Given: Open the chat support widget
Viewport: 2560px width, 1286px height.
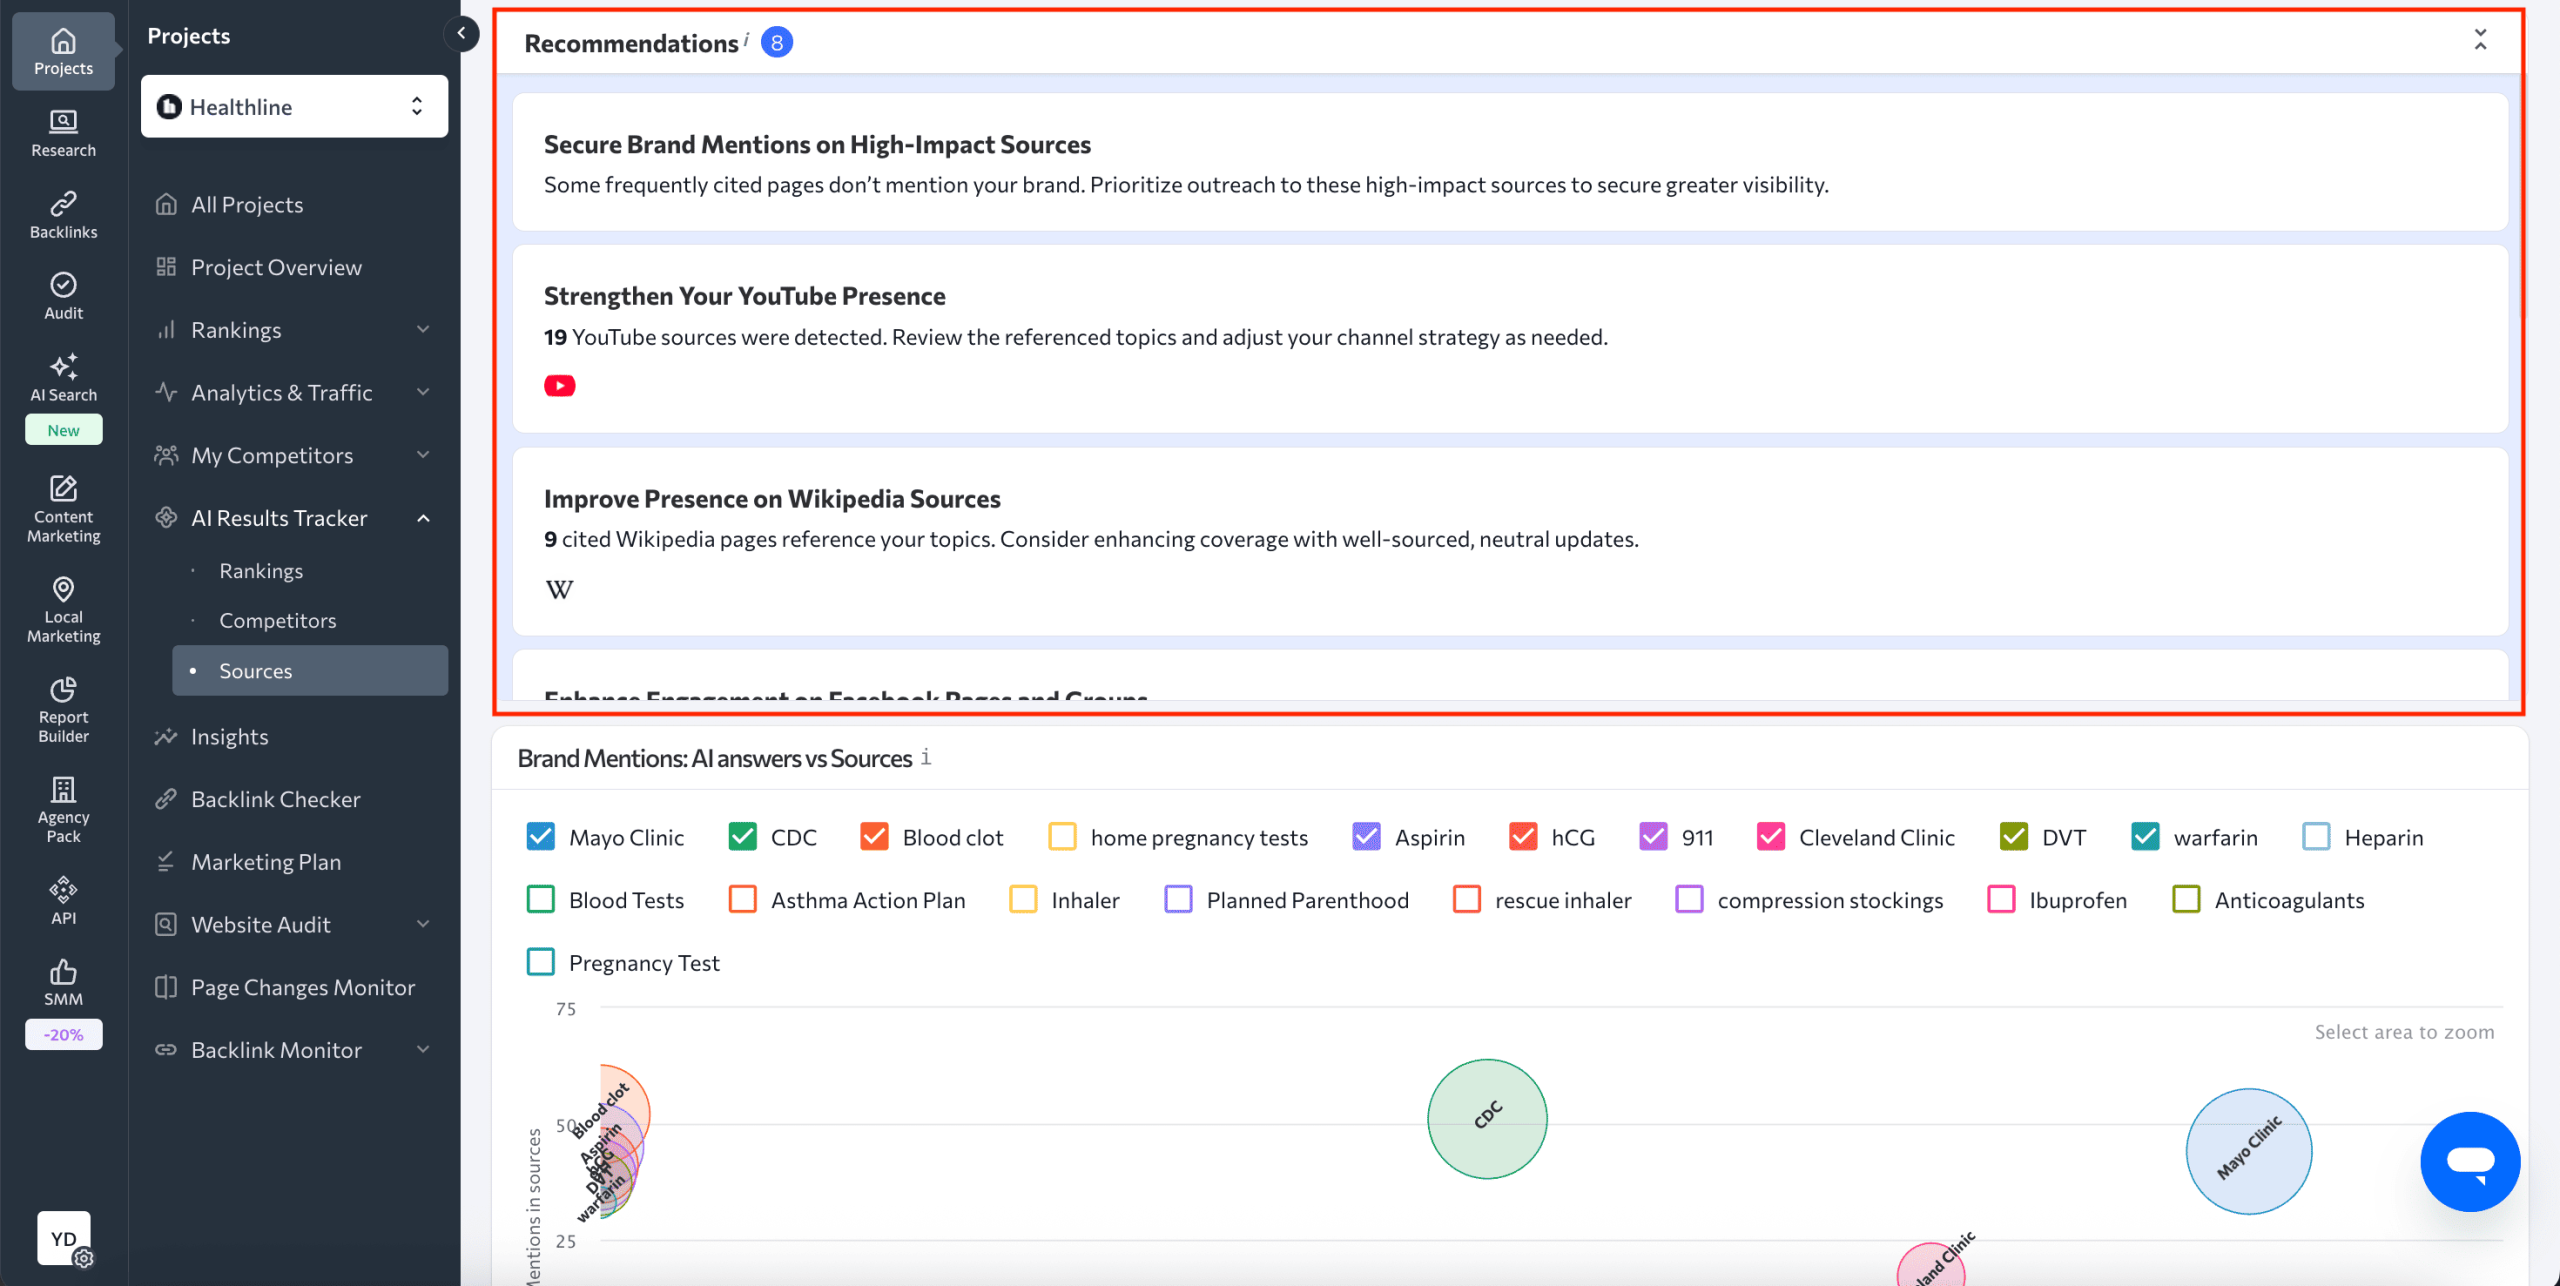Looking at the screenshot, I should click(2470, 1161).
